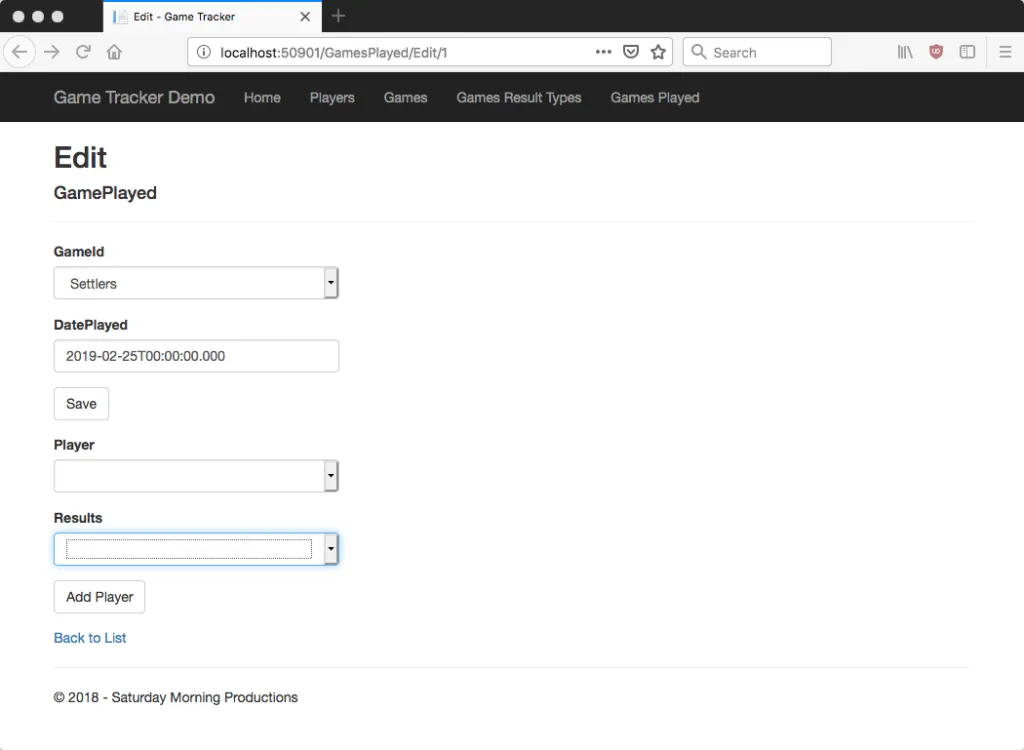Click the Save button
This screenshot has height=750, width=1024.
81,404
